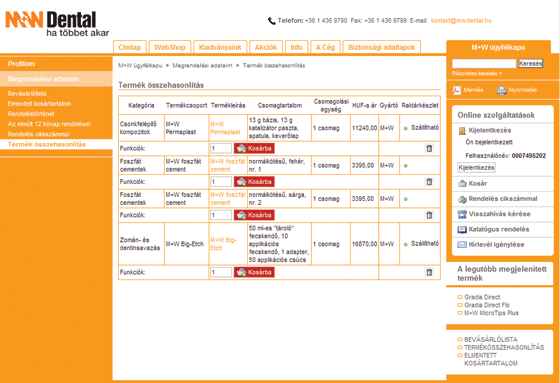Click the ELMENTETT KOSÁRTARTALOM link
The image size is (560, 383).
pos(491,359)
